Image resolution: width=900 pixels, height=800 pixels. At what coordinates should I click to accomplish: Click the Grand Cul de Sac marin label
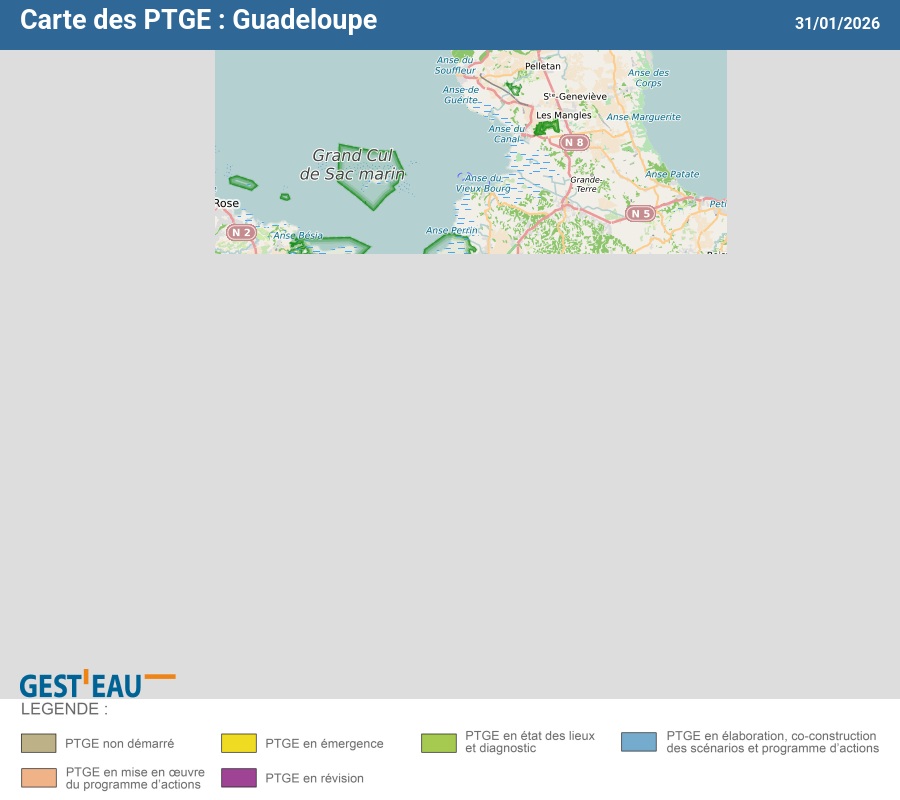pos(352,165)
